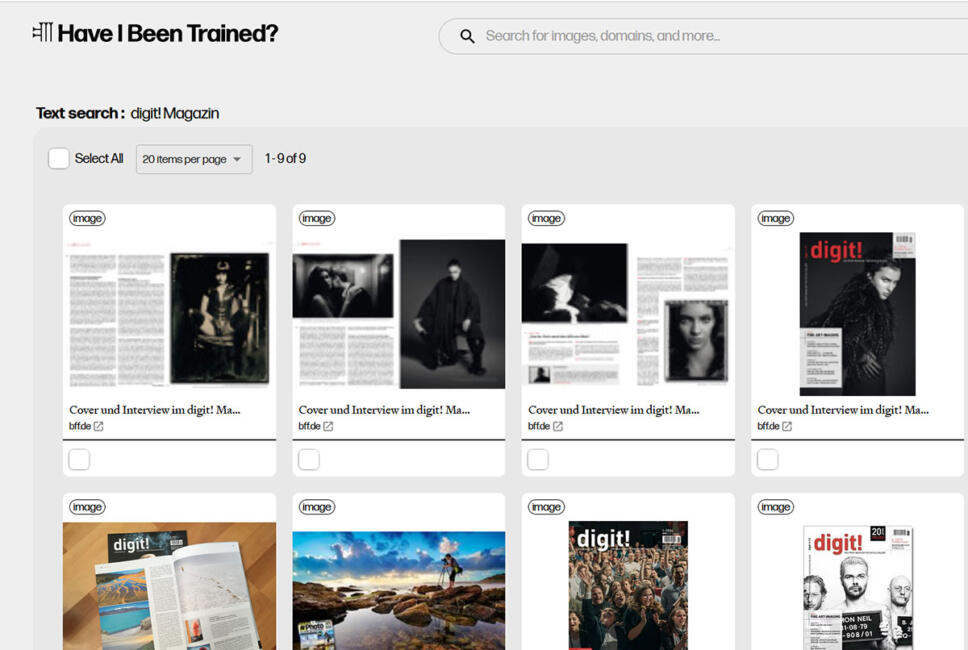Open bff.de link on kissing-couple card
968x650 pixels.
[x=309, y=426]
